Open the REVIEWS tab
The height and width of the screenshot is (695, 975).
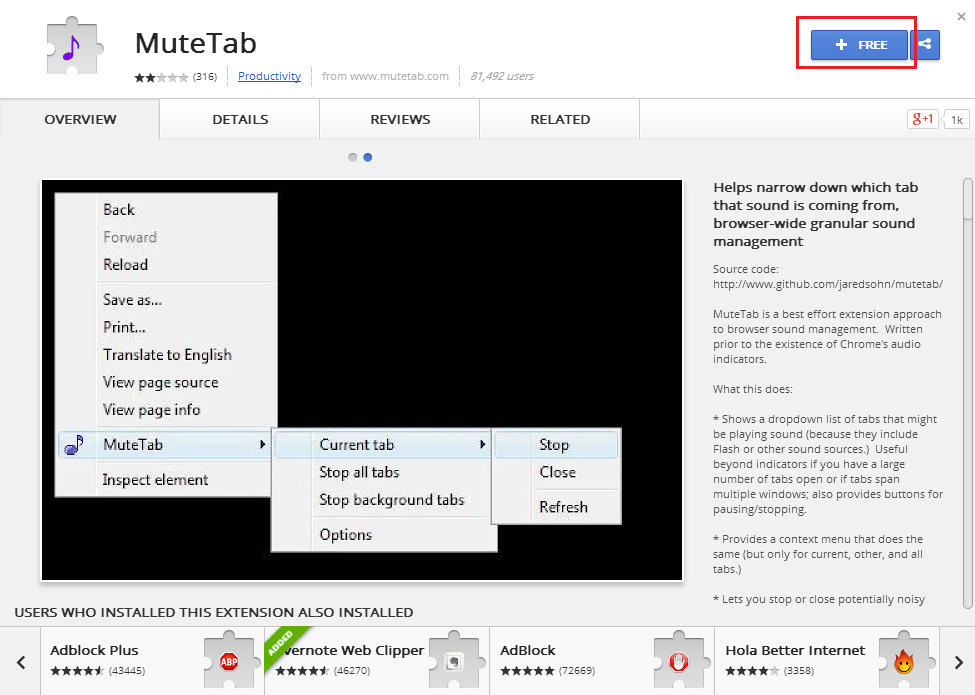(x=400, y=119)
